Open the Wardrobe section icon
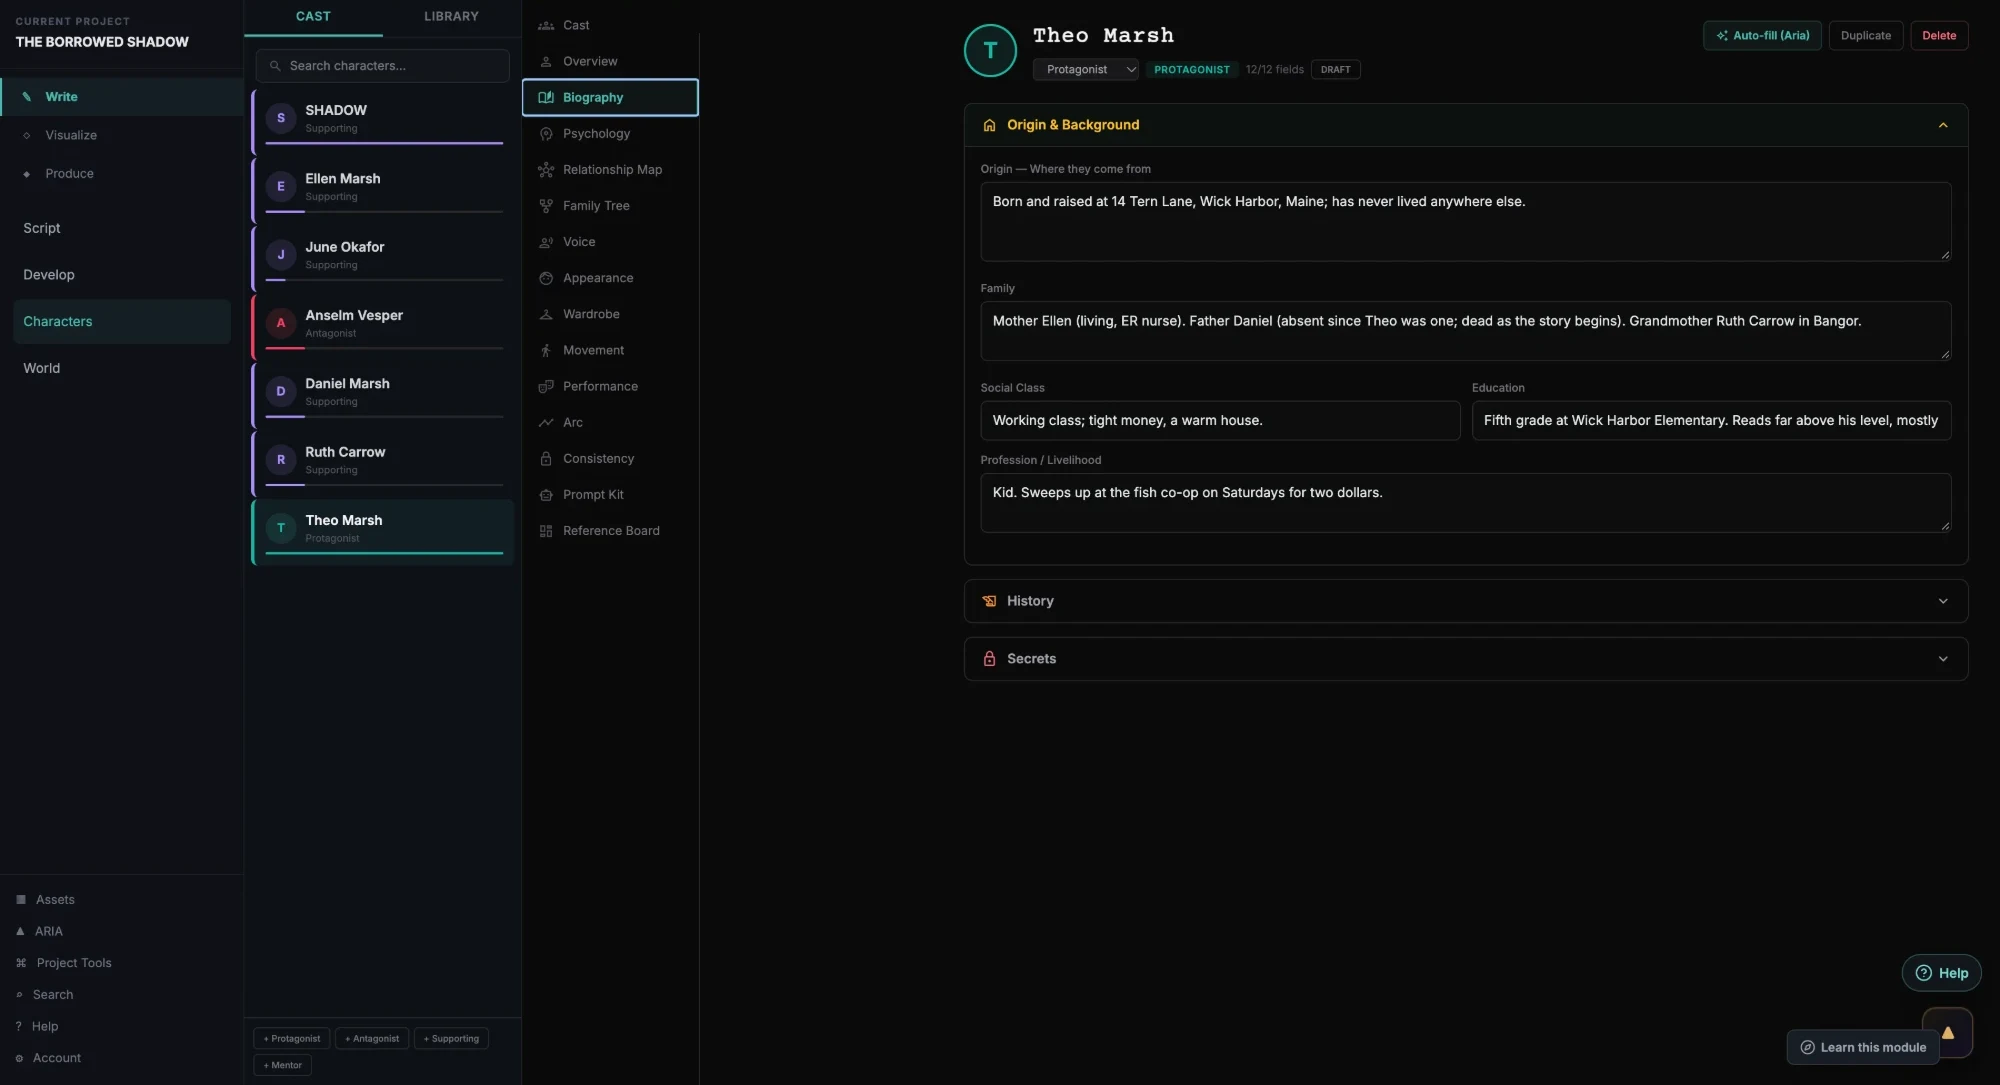This screenshot has height=1085, width=2000. [x=546, y=314]
